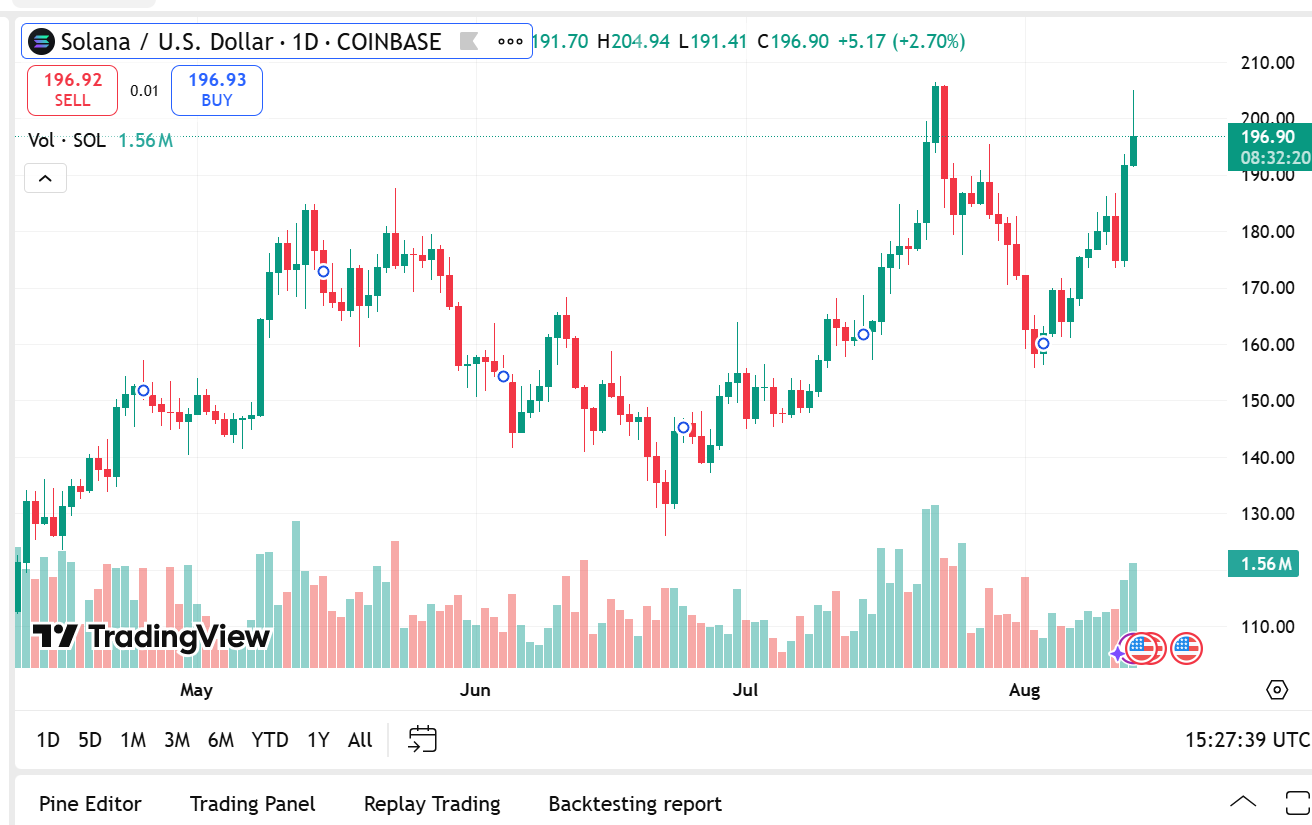The height and width of the screenshot is (825, 1312).
Task: Click the blue BUY 196.93 button
Action: 217,90
